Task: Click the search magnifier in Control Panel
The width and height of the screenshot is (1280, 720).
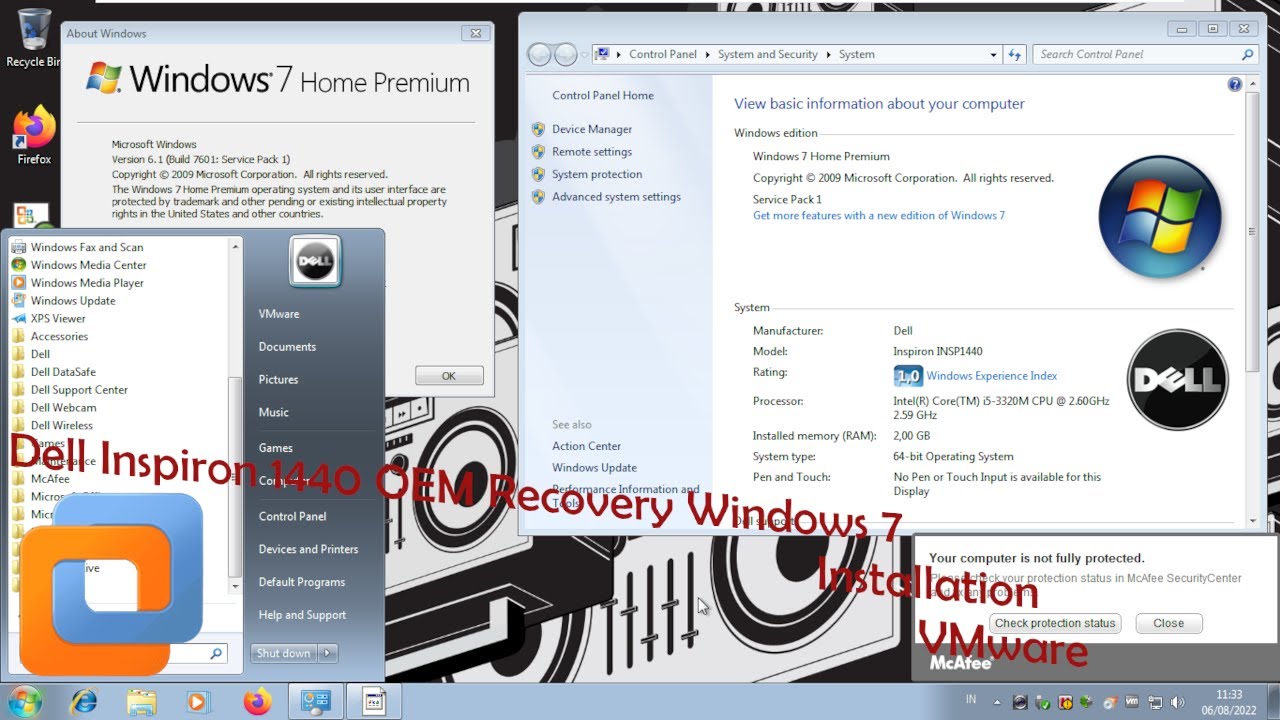Action: coord(1247,54)
